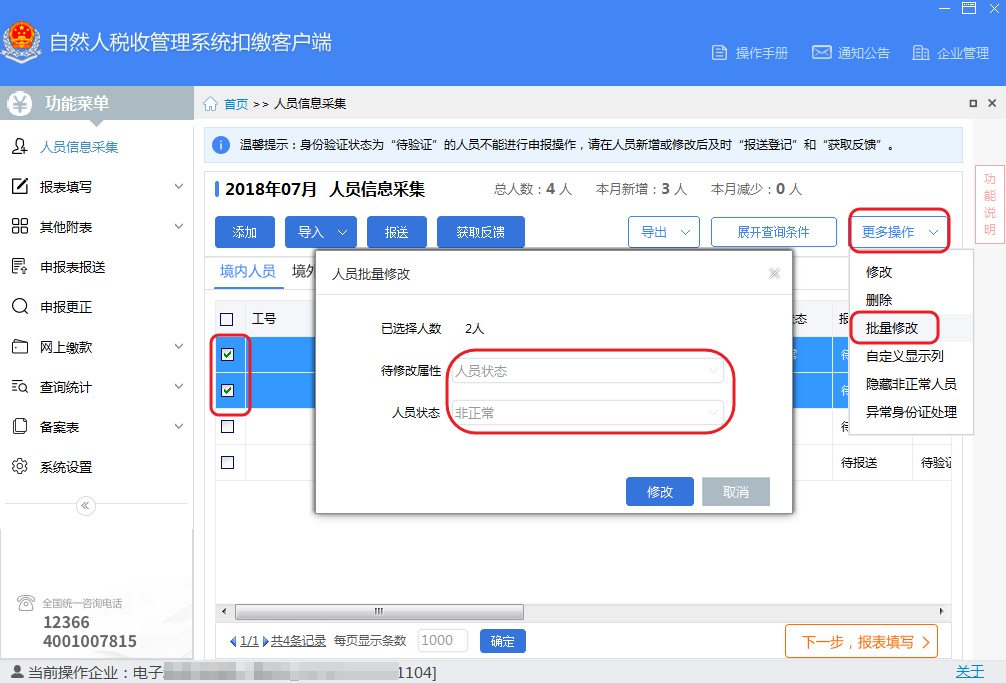Uncheck the second selected row checkbox

coord(227,390)
